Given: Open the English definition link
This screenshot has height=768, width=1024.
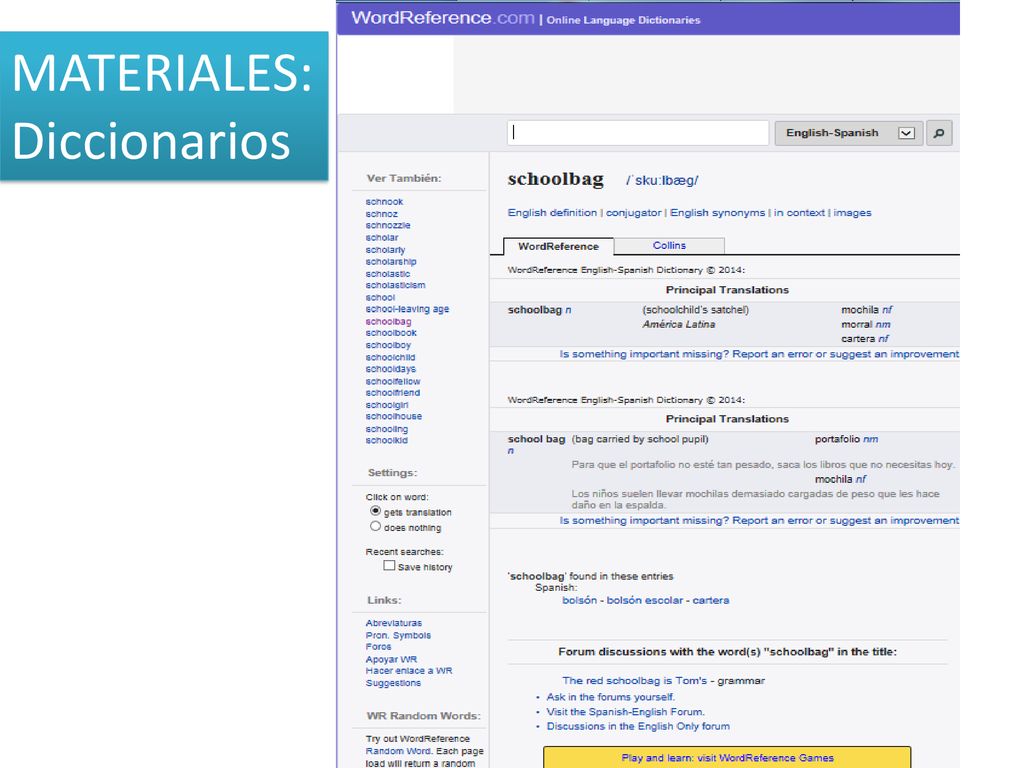Looking at the screenshot, I should tap(552, 213).
